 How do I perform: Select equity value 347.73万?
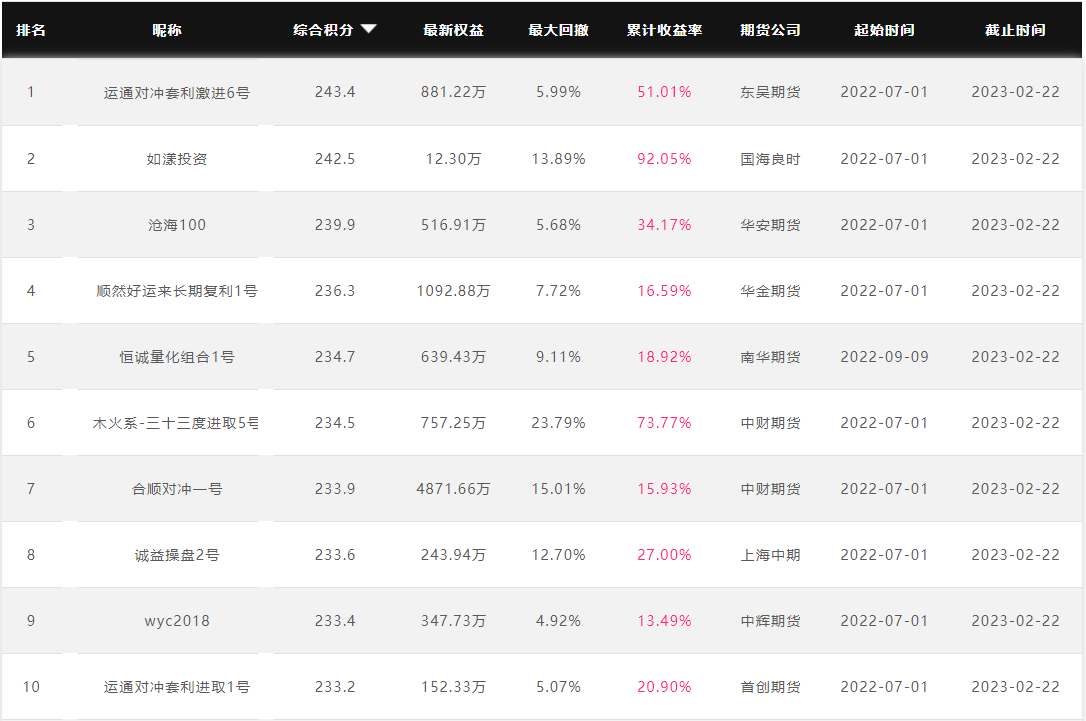(x=454, y=621)
